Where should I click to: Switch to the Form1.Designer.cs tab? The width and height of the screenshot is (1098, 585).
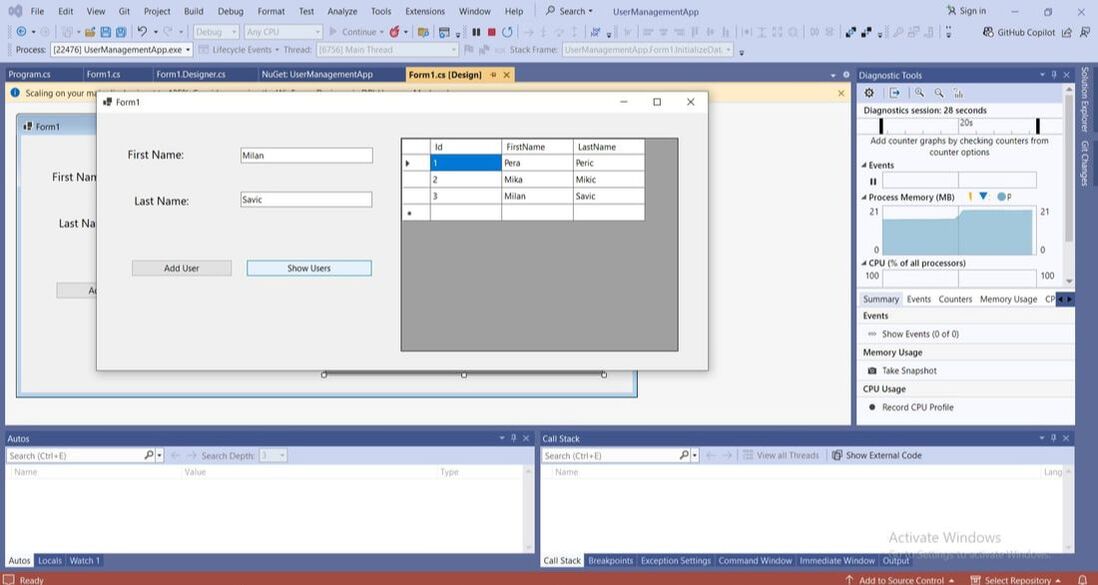point(190,74)
